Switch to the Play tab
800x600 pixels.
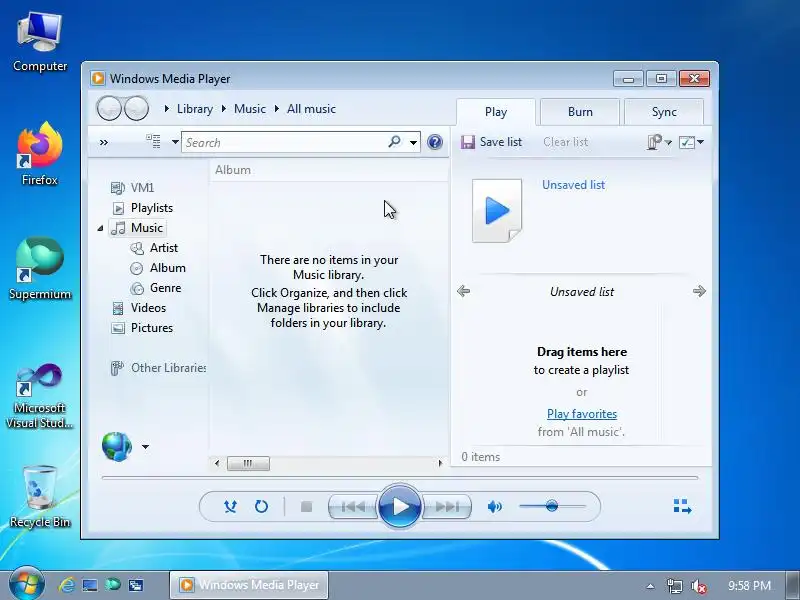point(495,112)
